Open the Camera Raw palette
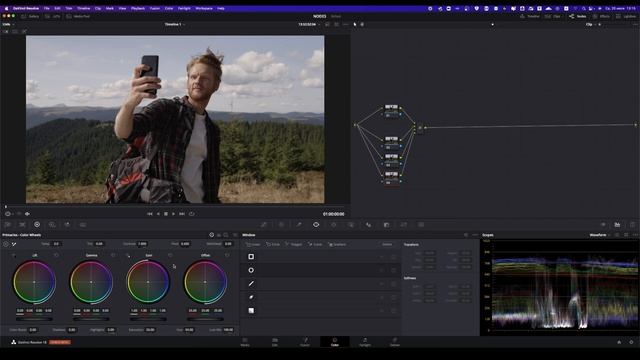 click(x=8, y=224)
